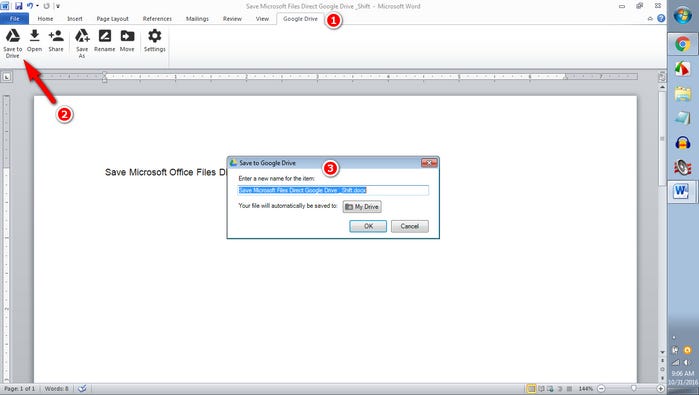
Task: Click the Undo icon in Quick Access Toolbar
Action: 30,6
